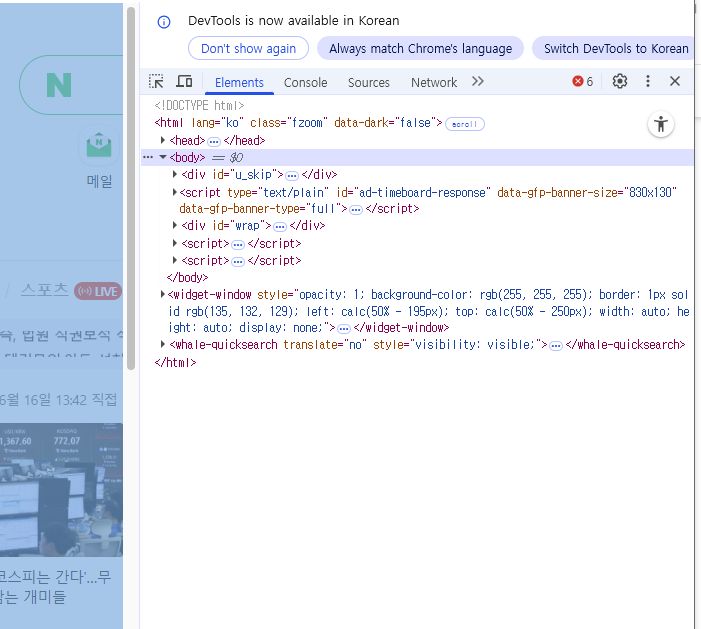
Task: Toggle the device toolbar icon
Action: (x=184, y=81)
